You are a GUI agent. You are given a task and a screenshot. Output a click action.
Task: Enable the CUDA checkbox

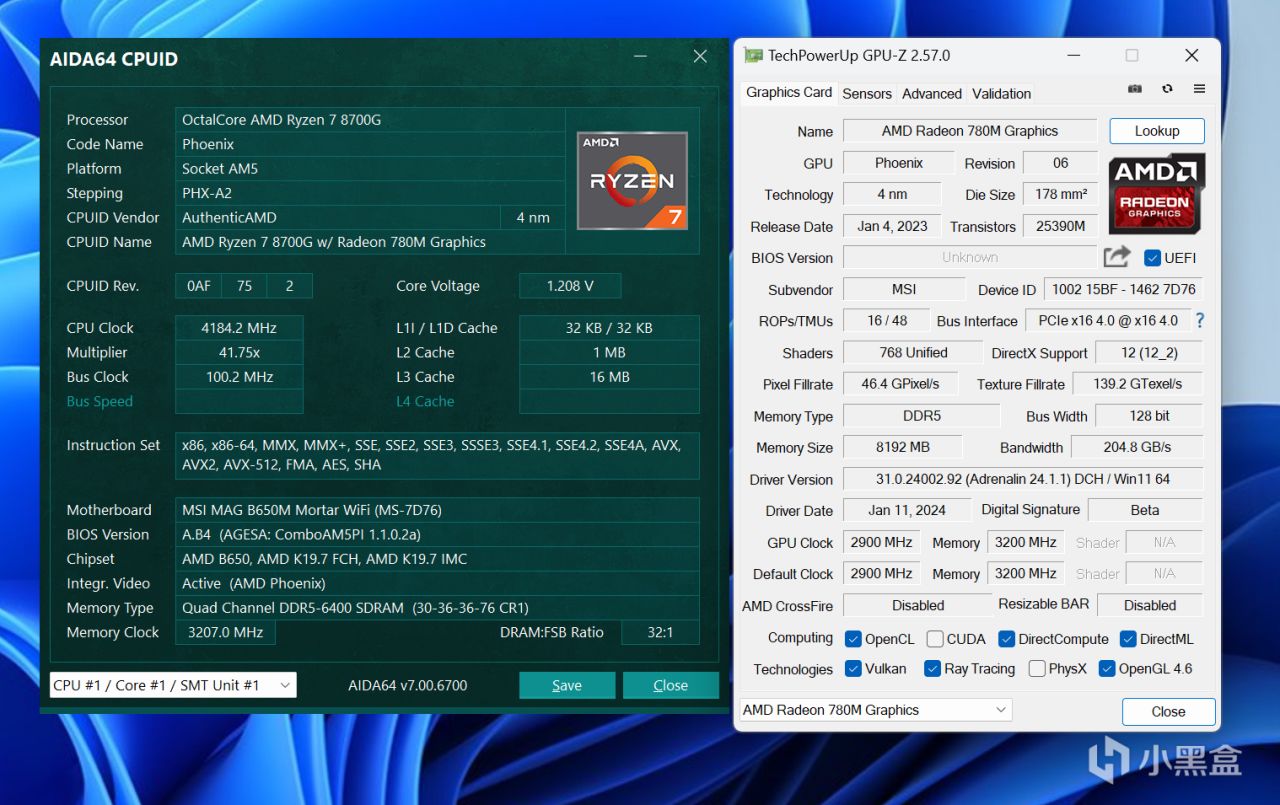tap(934, 639)
